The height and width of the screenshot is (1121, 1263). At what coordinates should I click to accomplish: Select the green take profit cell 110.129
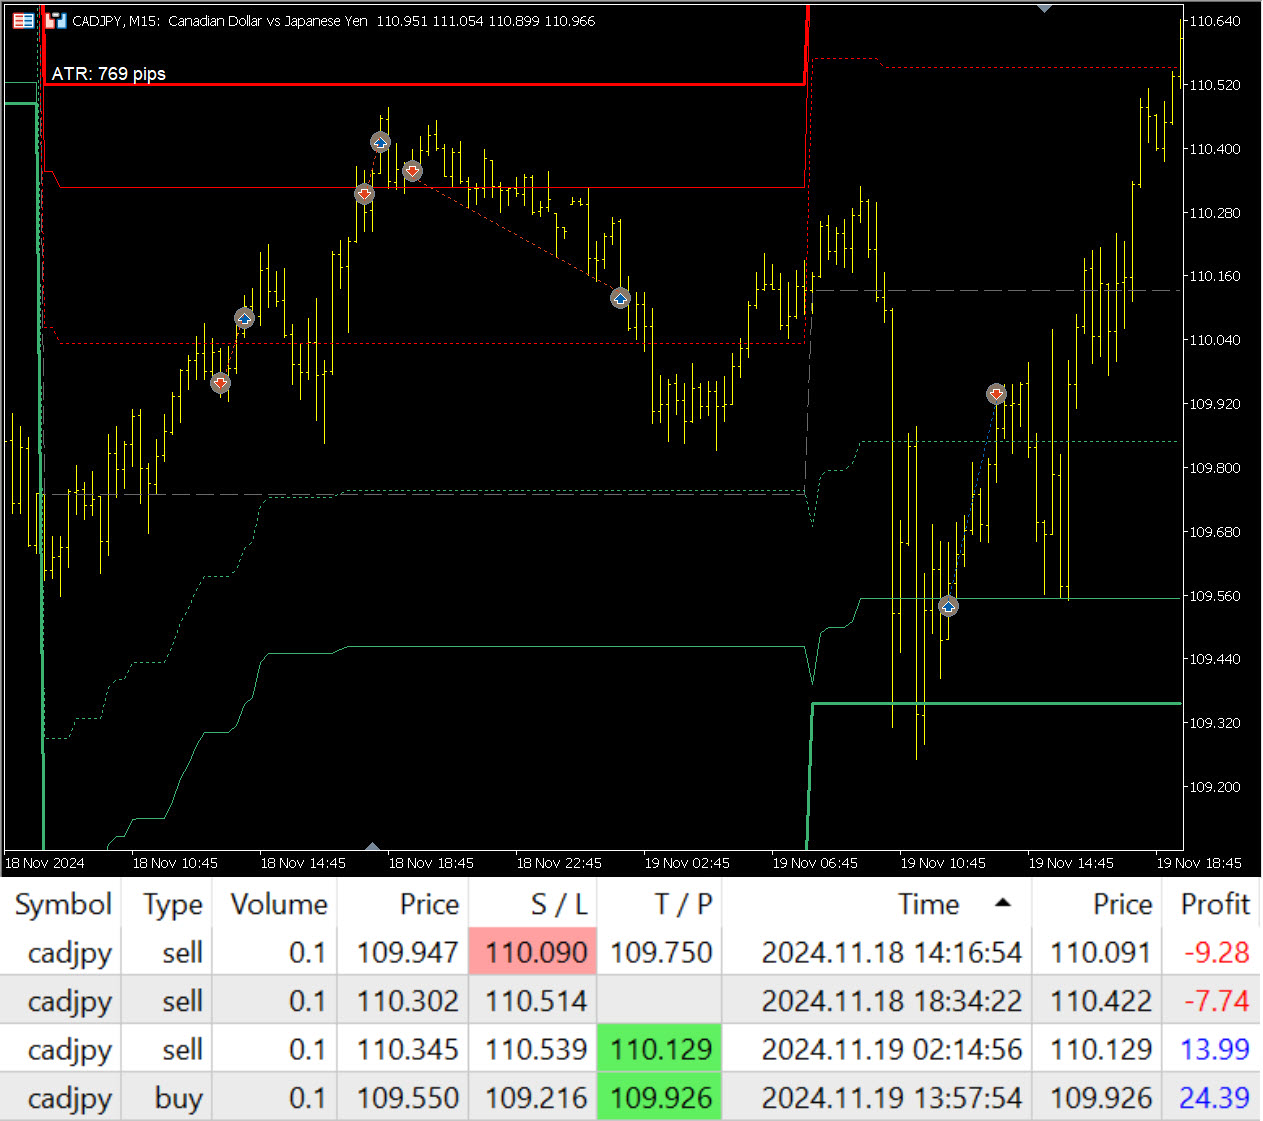tap(660, 1049)
